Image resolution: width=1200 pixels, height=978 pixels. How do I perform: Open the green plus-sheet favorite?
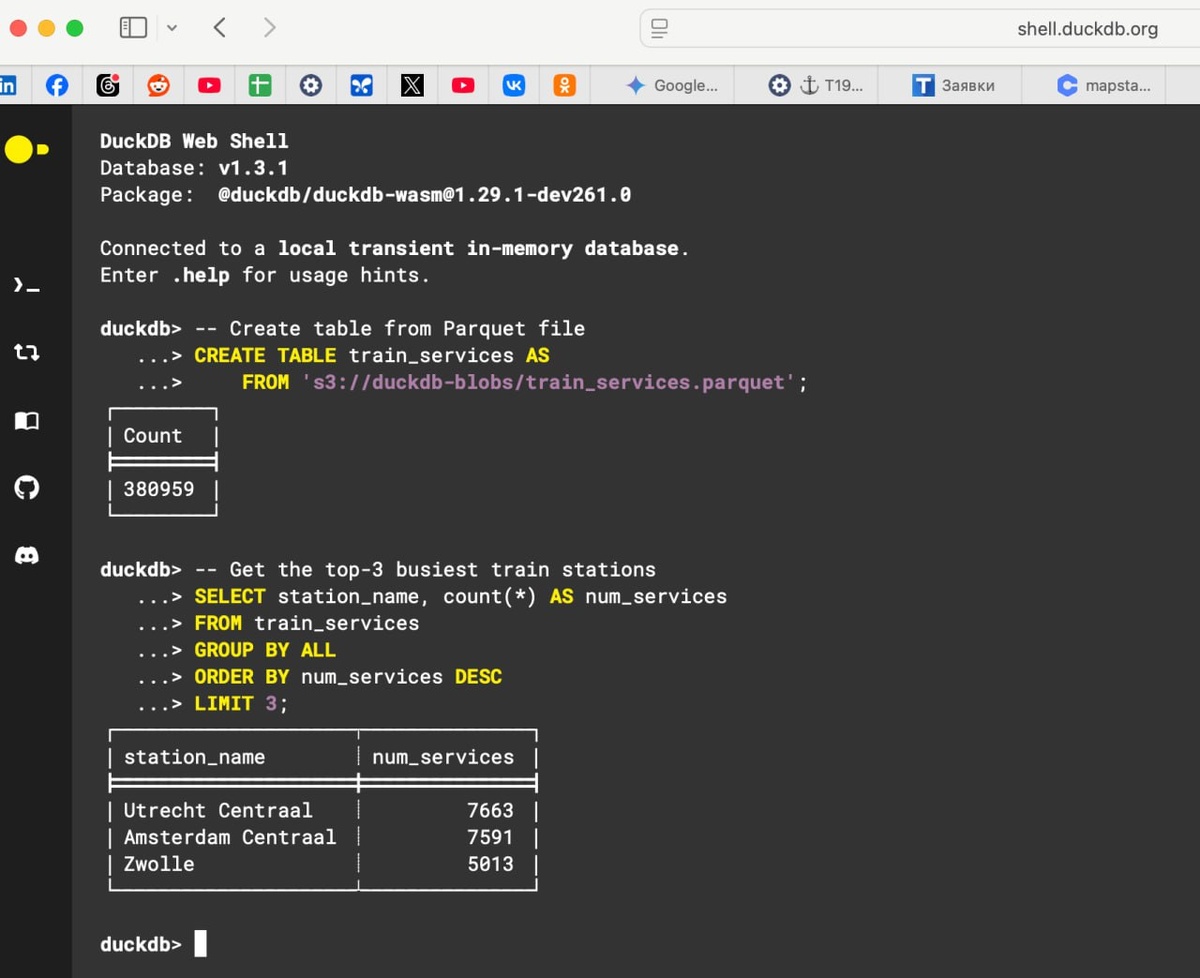(260, 86)
